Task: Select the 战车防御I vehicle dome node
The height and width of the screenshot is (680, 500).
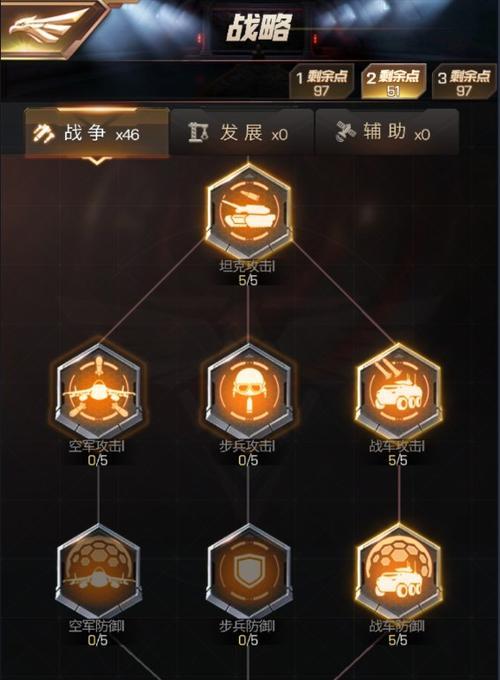Action: 398,572
